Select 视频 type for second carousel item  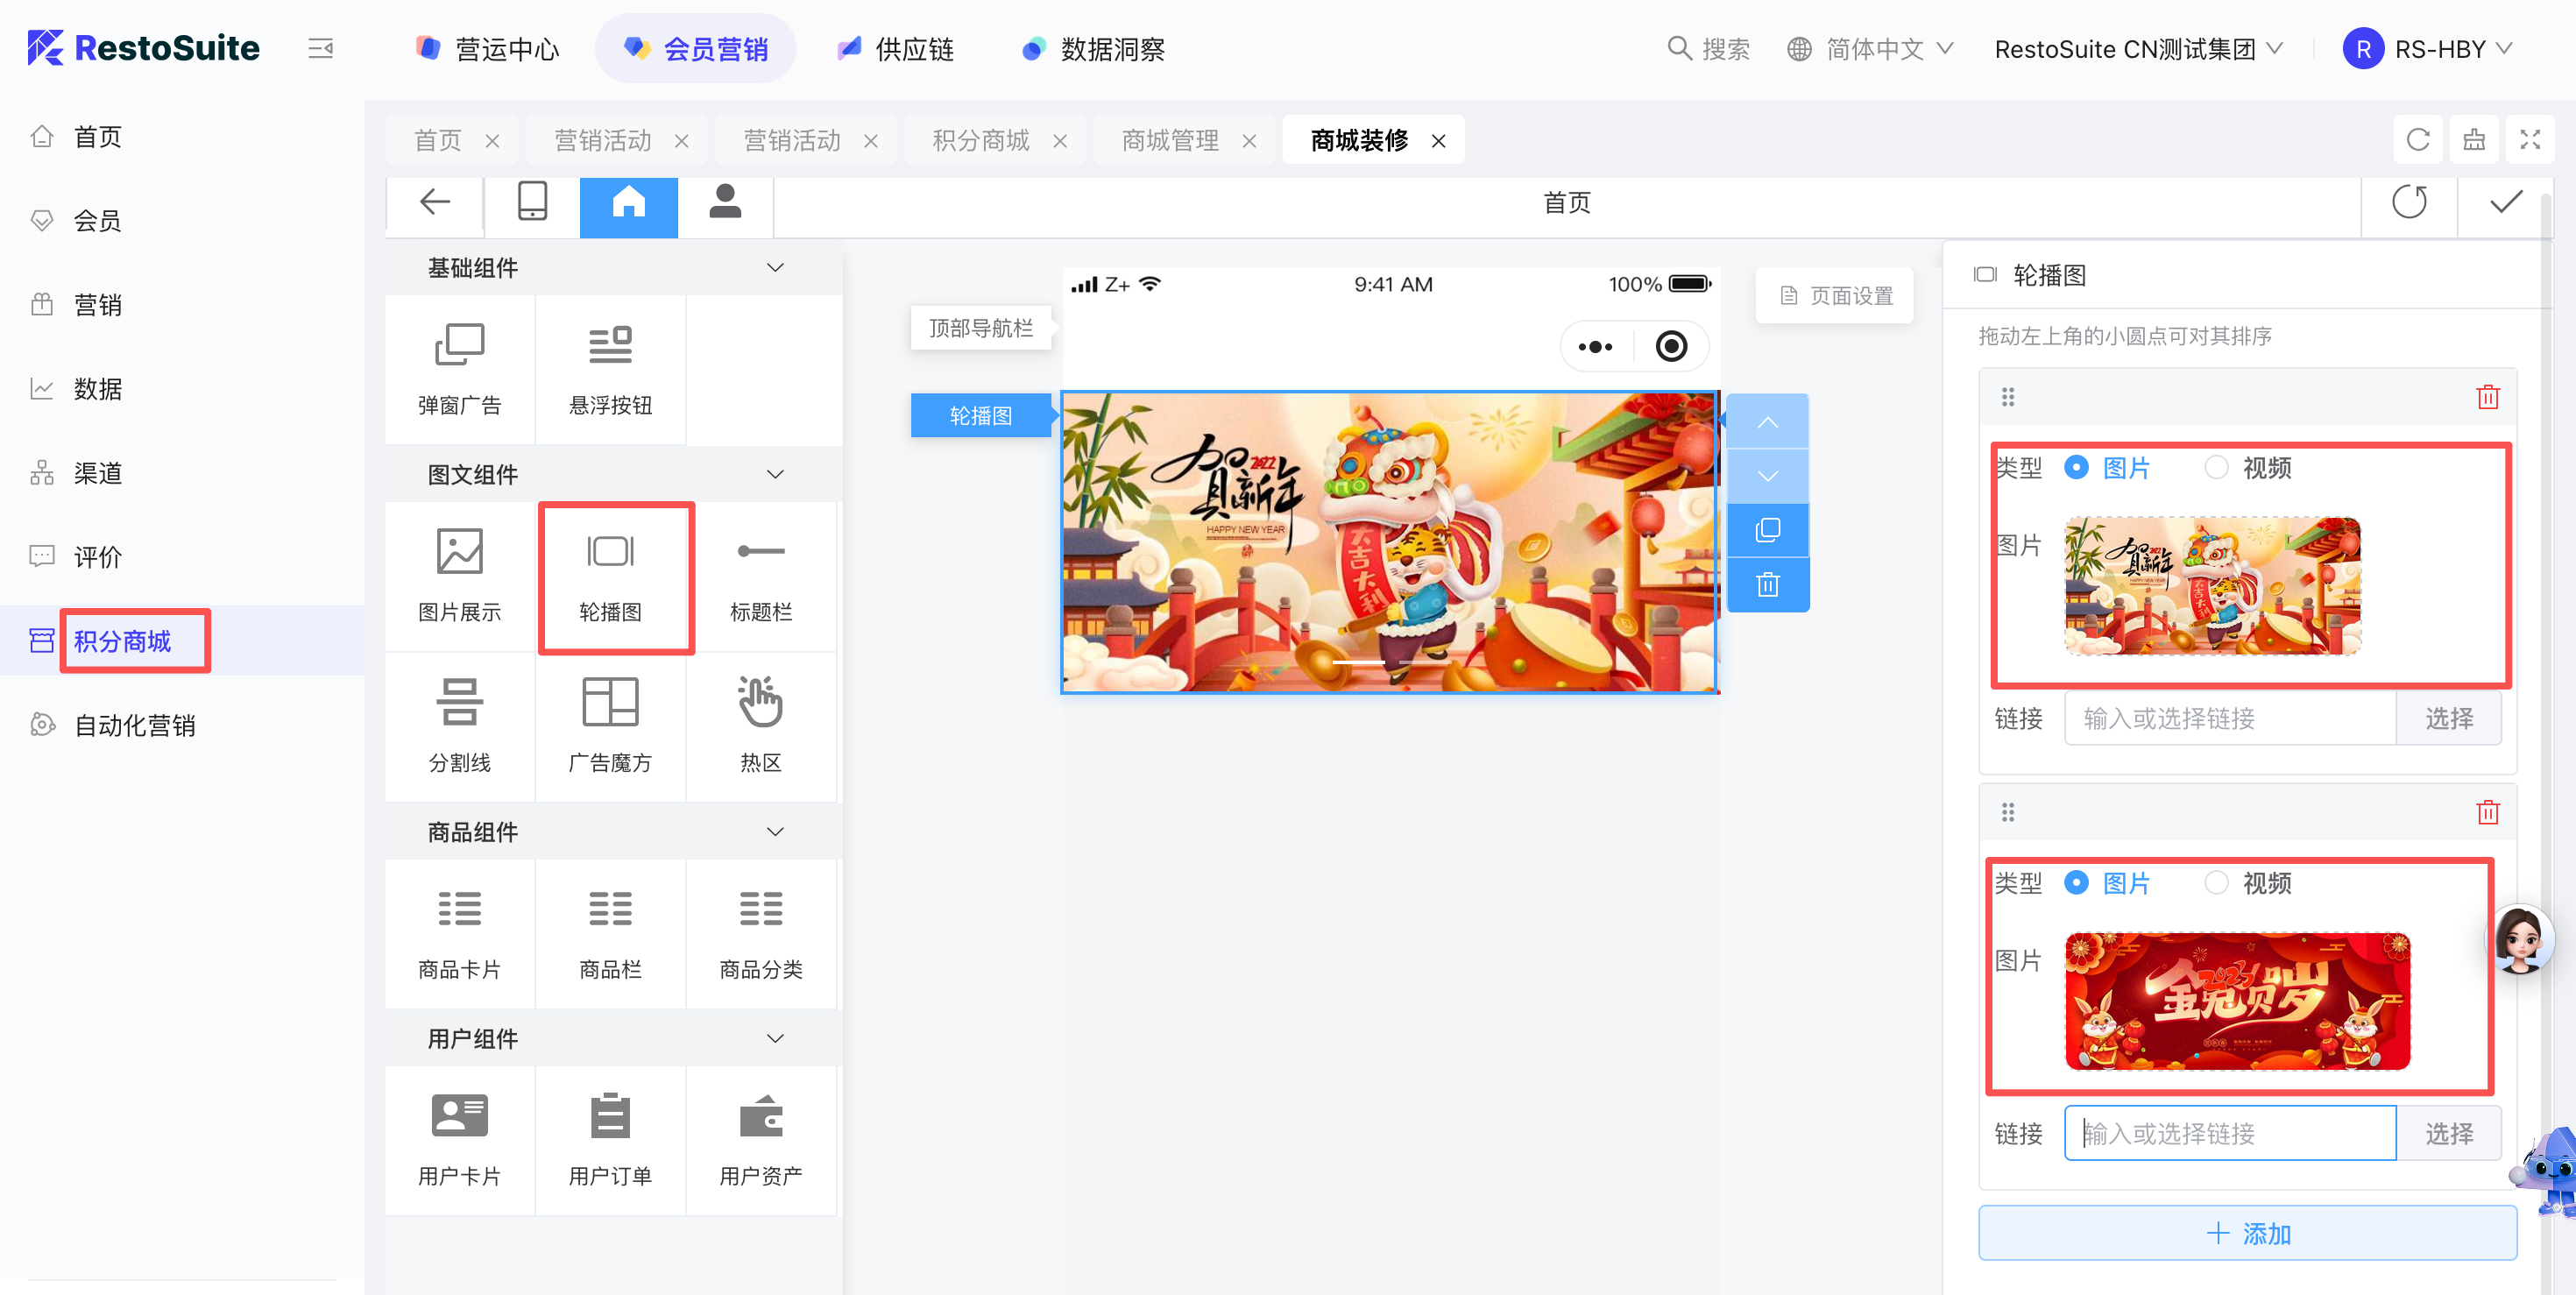[2216, 882]
